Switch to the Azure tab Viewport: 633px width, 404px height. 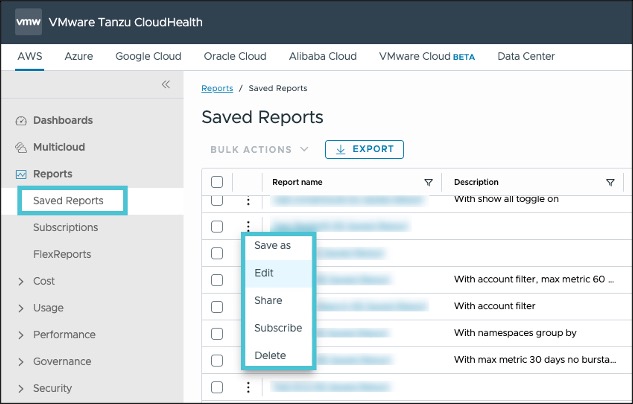pyautogui.click(x=79, y=56)
